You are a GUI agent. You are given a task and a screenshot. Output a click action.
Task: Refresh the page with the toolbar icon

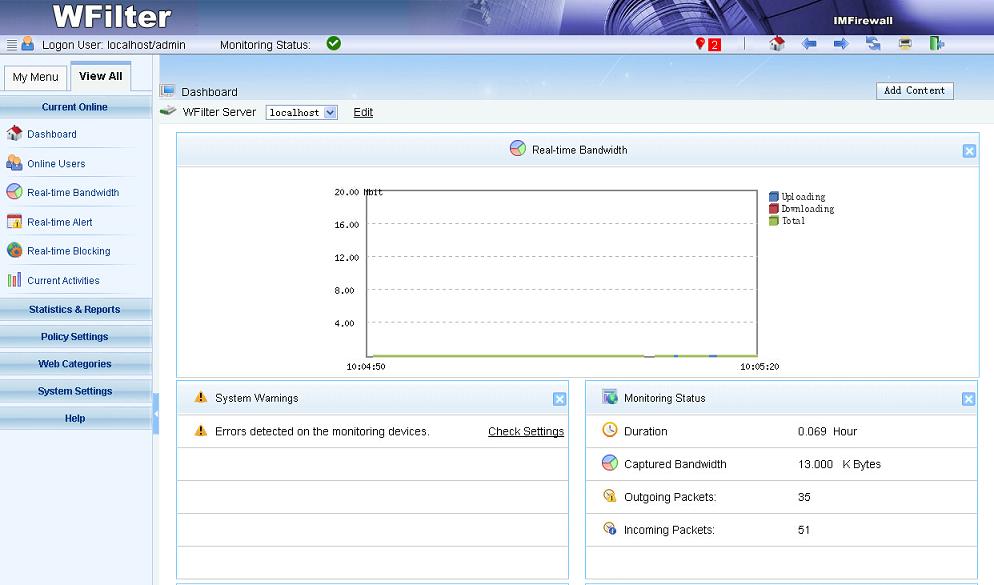tap(874, 43)
